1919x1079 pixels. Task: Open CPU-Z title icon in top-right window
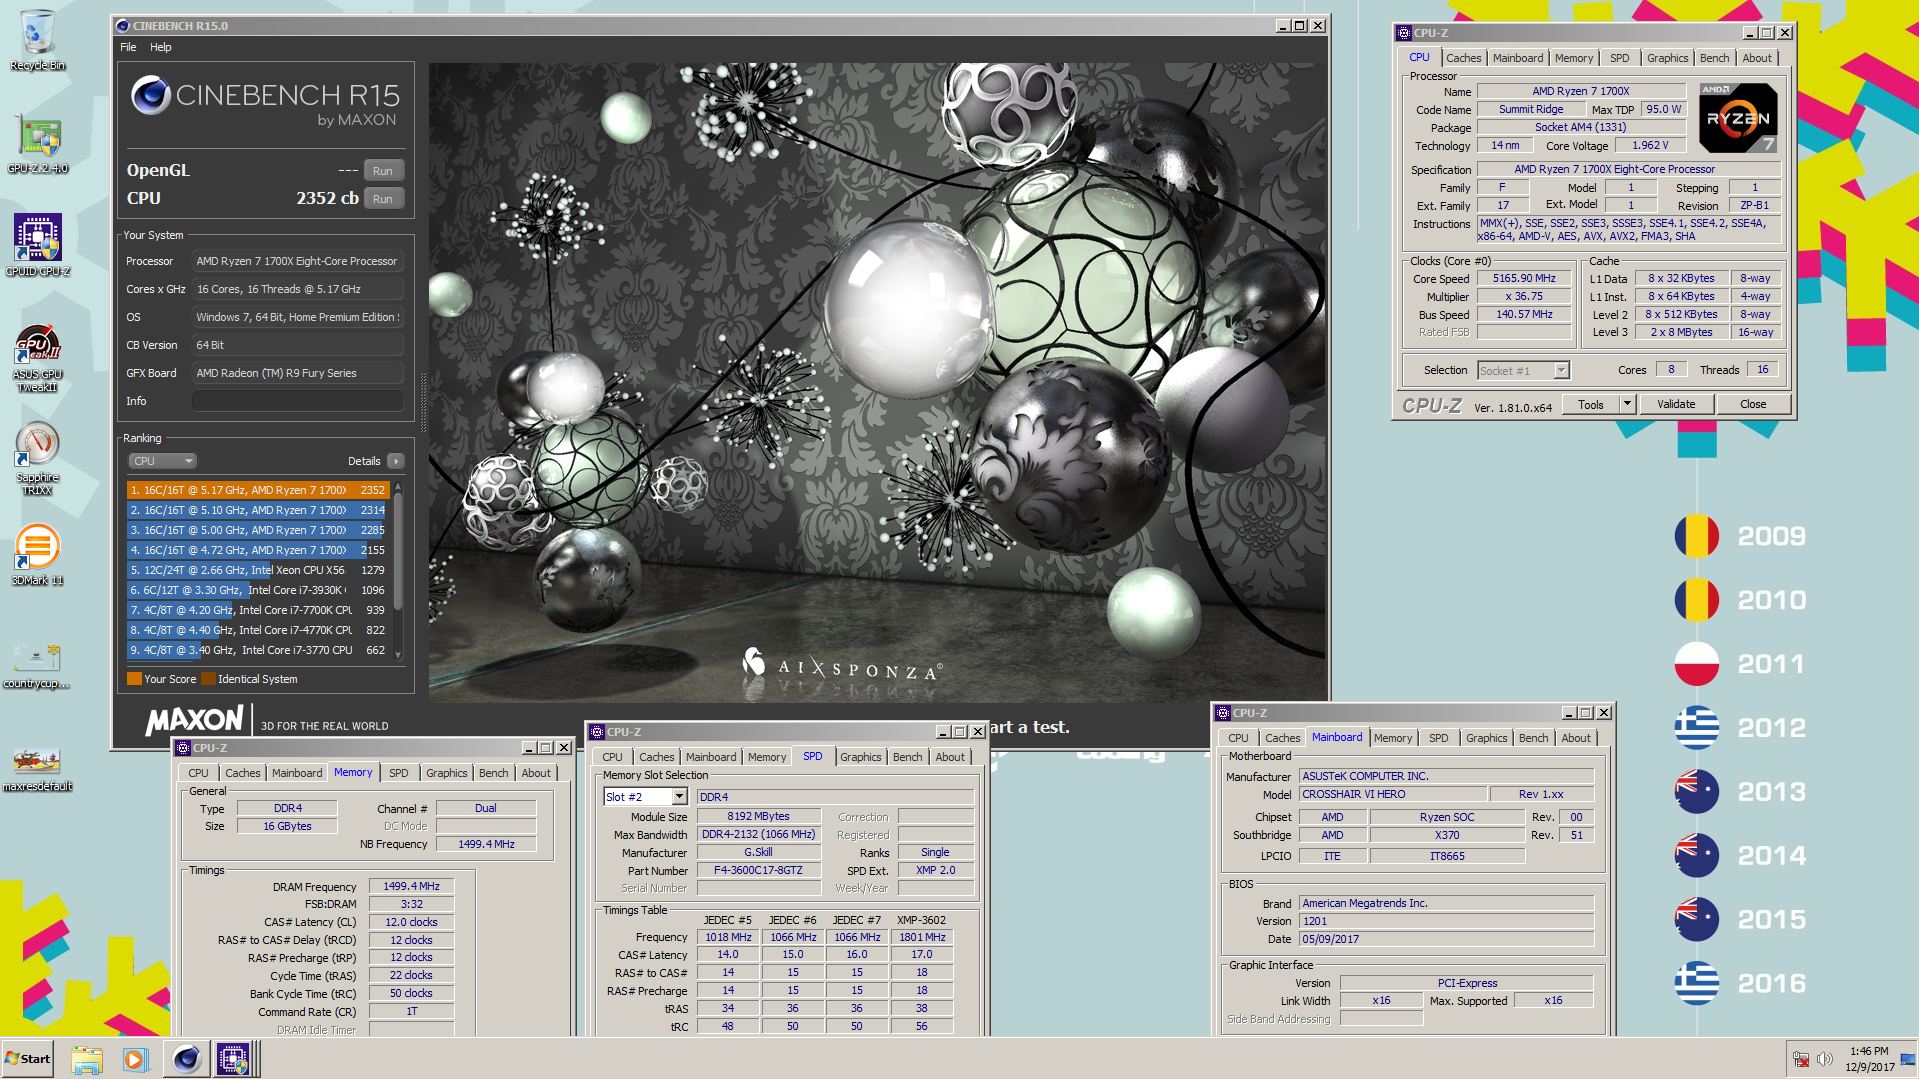click(1404, 33)
